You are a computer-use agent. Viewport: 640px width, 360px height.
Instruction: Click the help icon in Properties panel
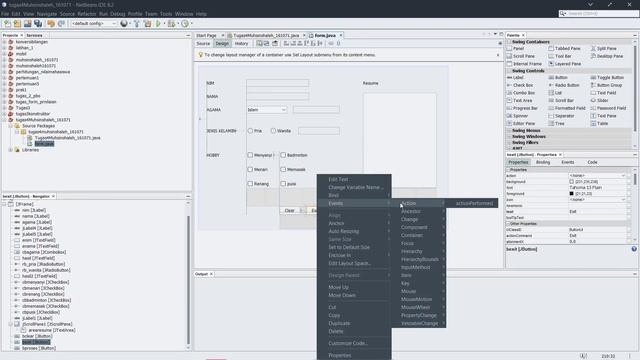[x=634, y=249]
